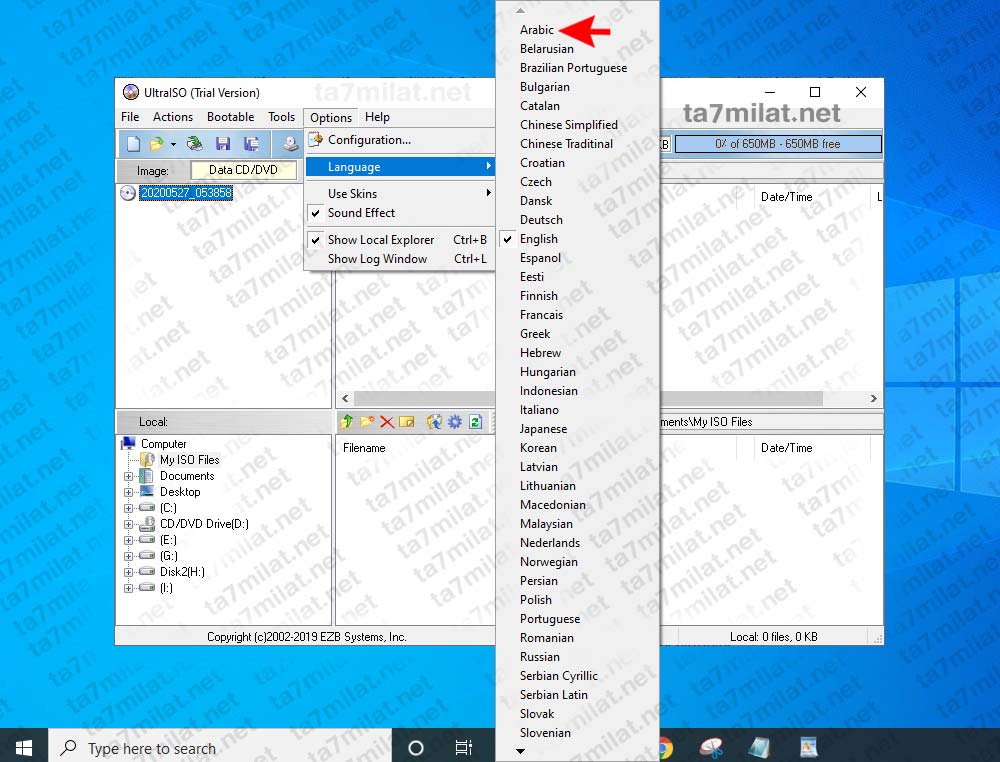Click the horizontal scrollbar left arrow
Viewport: 1000px width, 762px height.
345,399
